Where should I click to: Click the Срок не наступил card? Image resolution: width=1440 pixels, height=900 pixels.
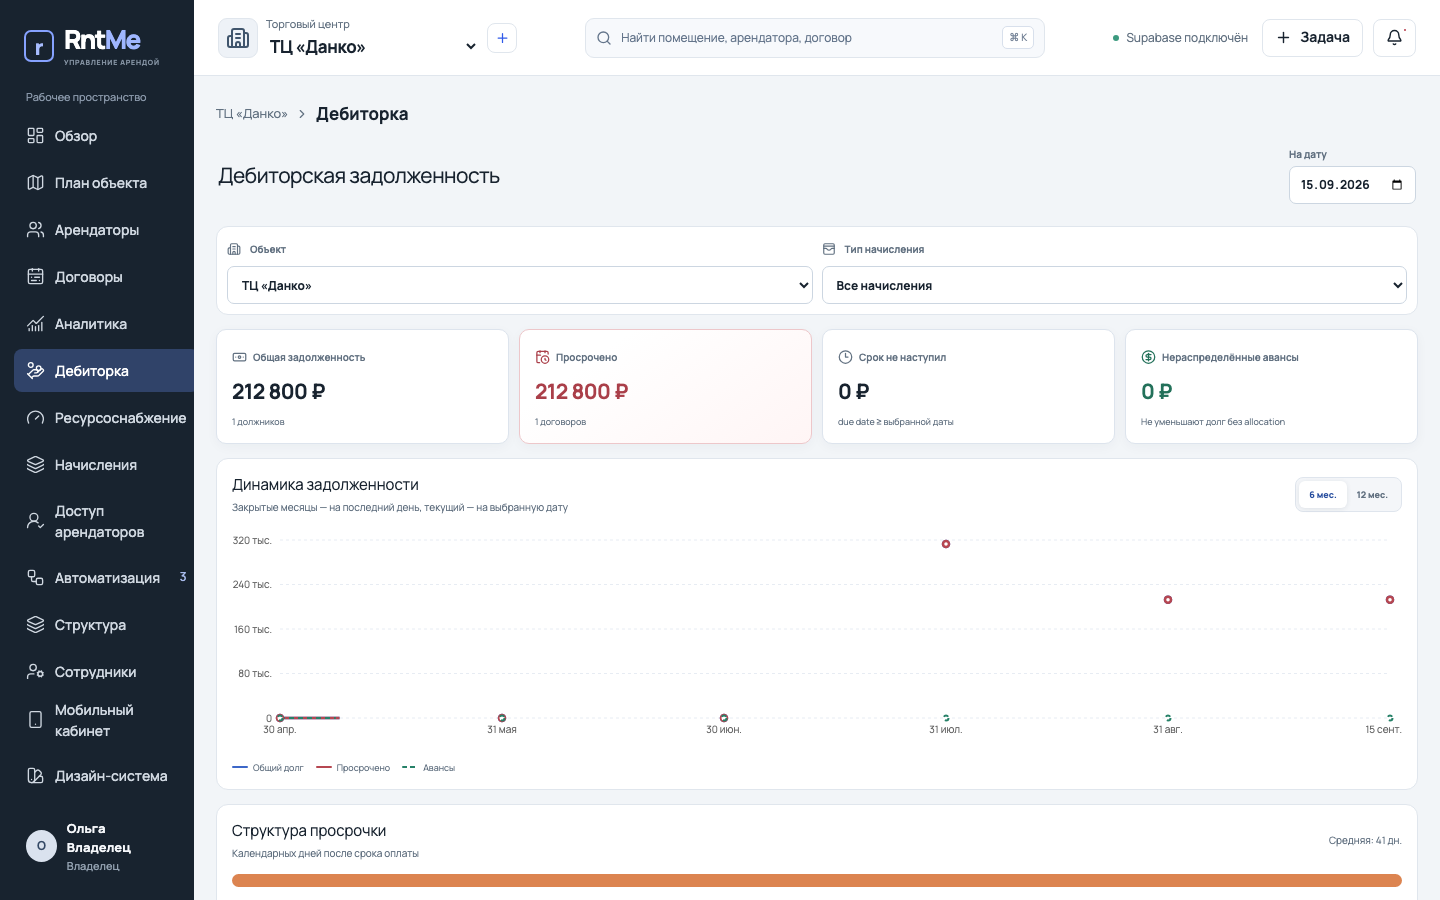[x=969, y=387]
